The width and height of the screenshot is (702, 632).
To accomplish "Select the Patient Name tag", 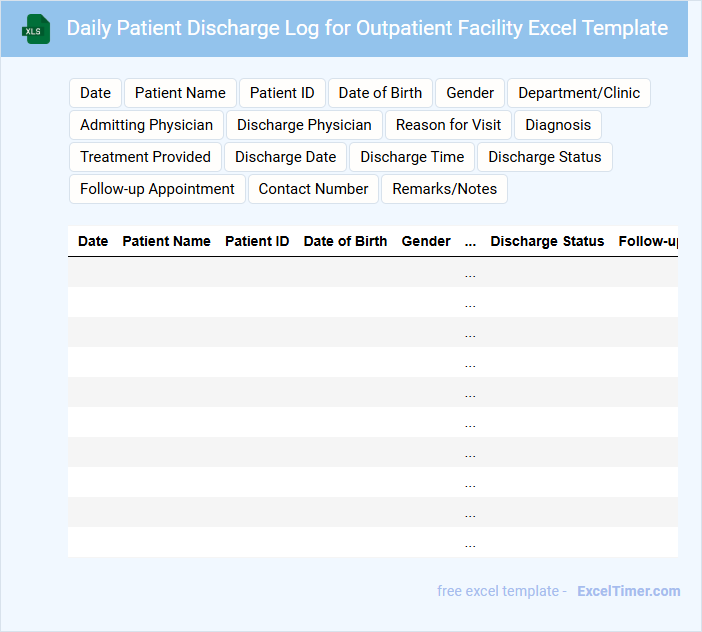I will coord(180,93).
